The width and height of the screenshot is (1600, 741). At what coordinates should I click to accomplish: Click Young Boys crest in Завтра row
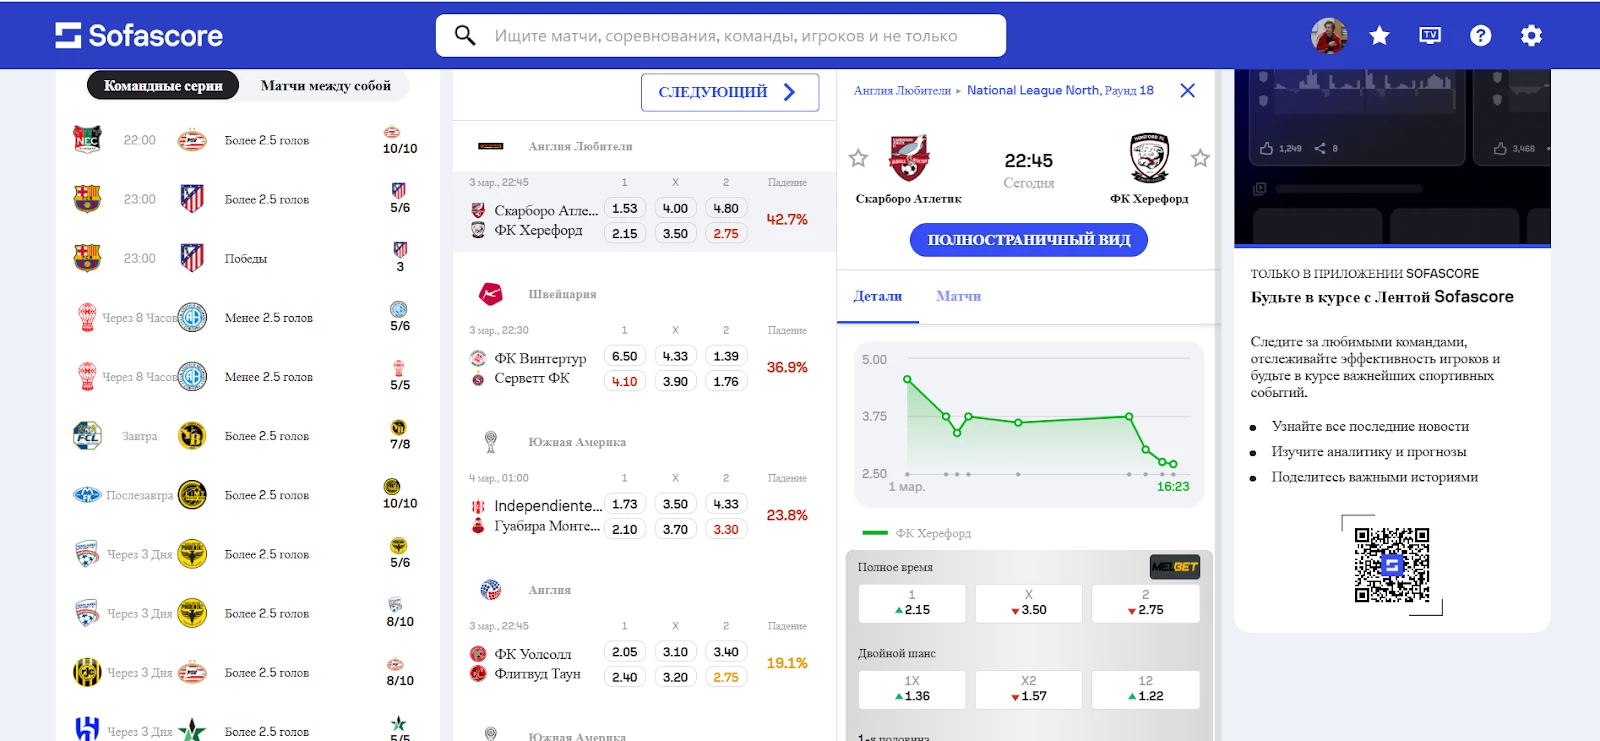192,436
